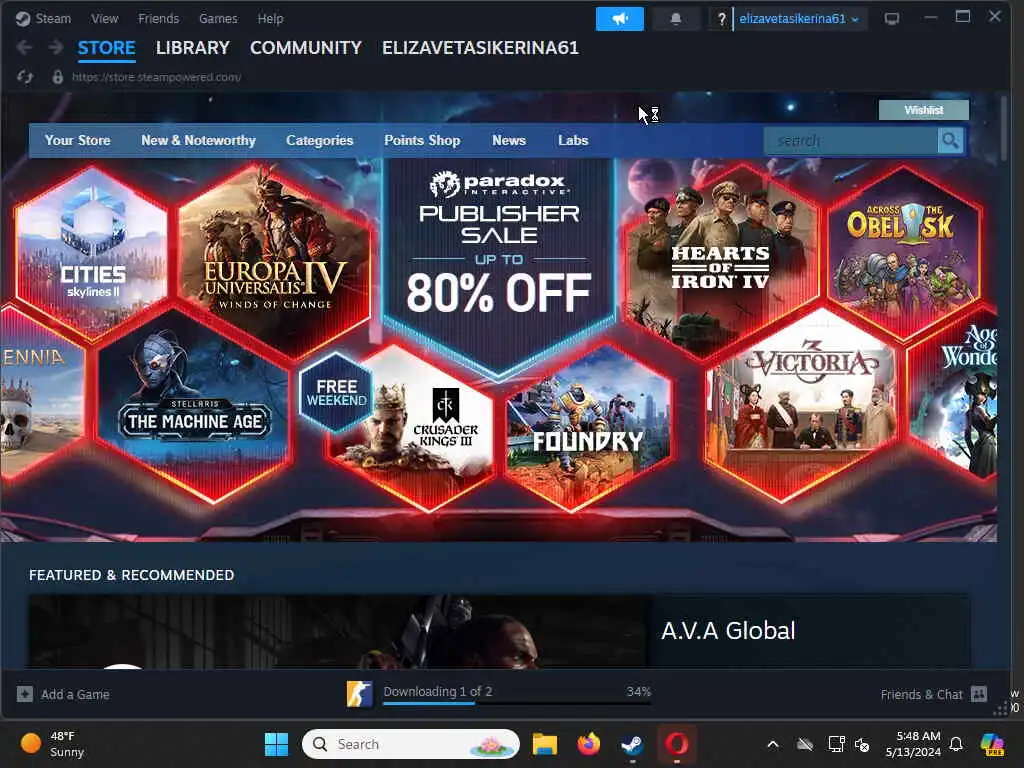Expand the Categories menu
1024x768 pixels.
pyautogui.click(x=319, y=140)
